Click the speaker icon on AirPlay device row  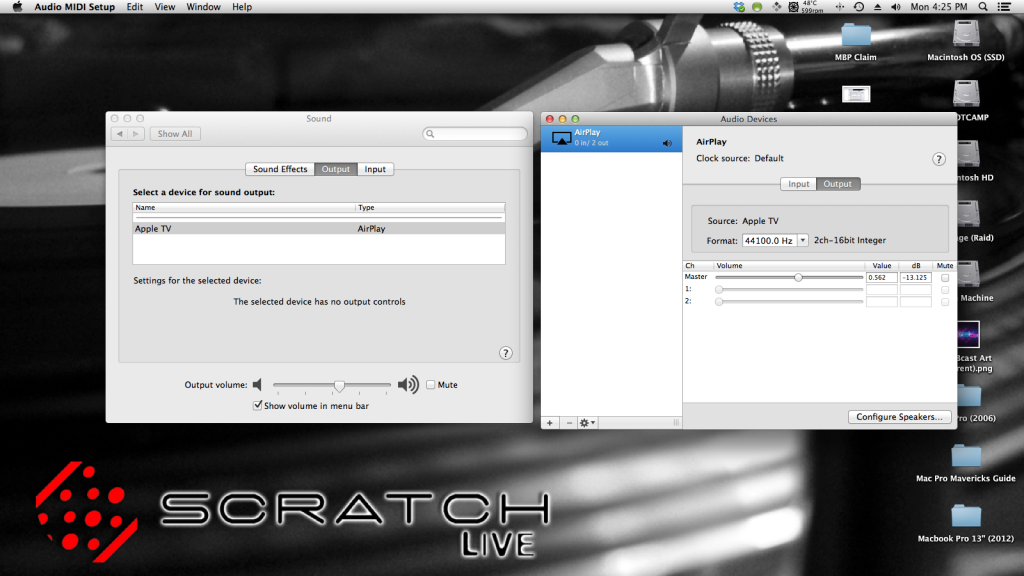667,143
